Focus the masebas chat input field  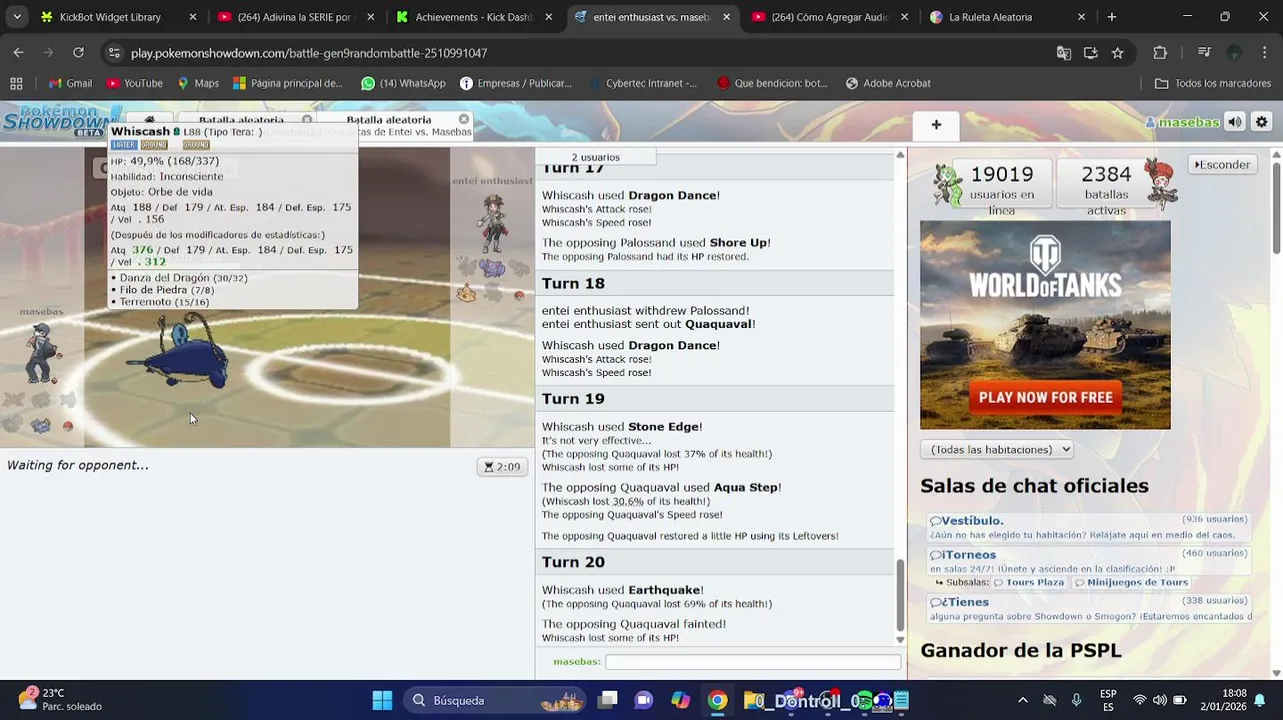753,662
